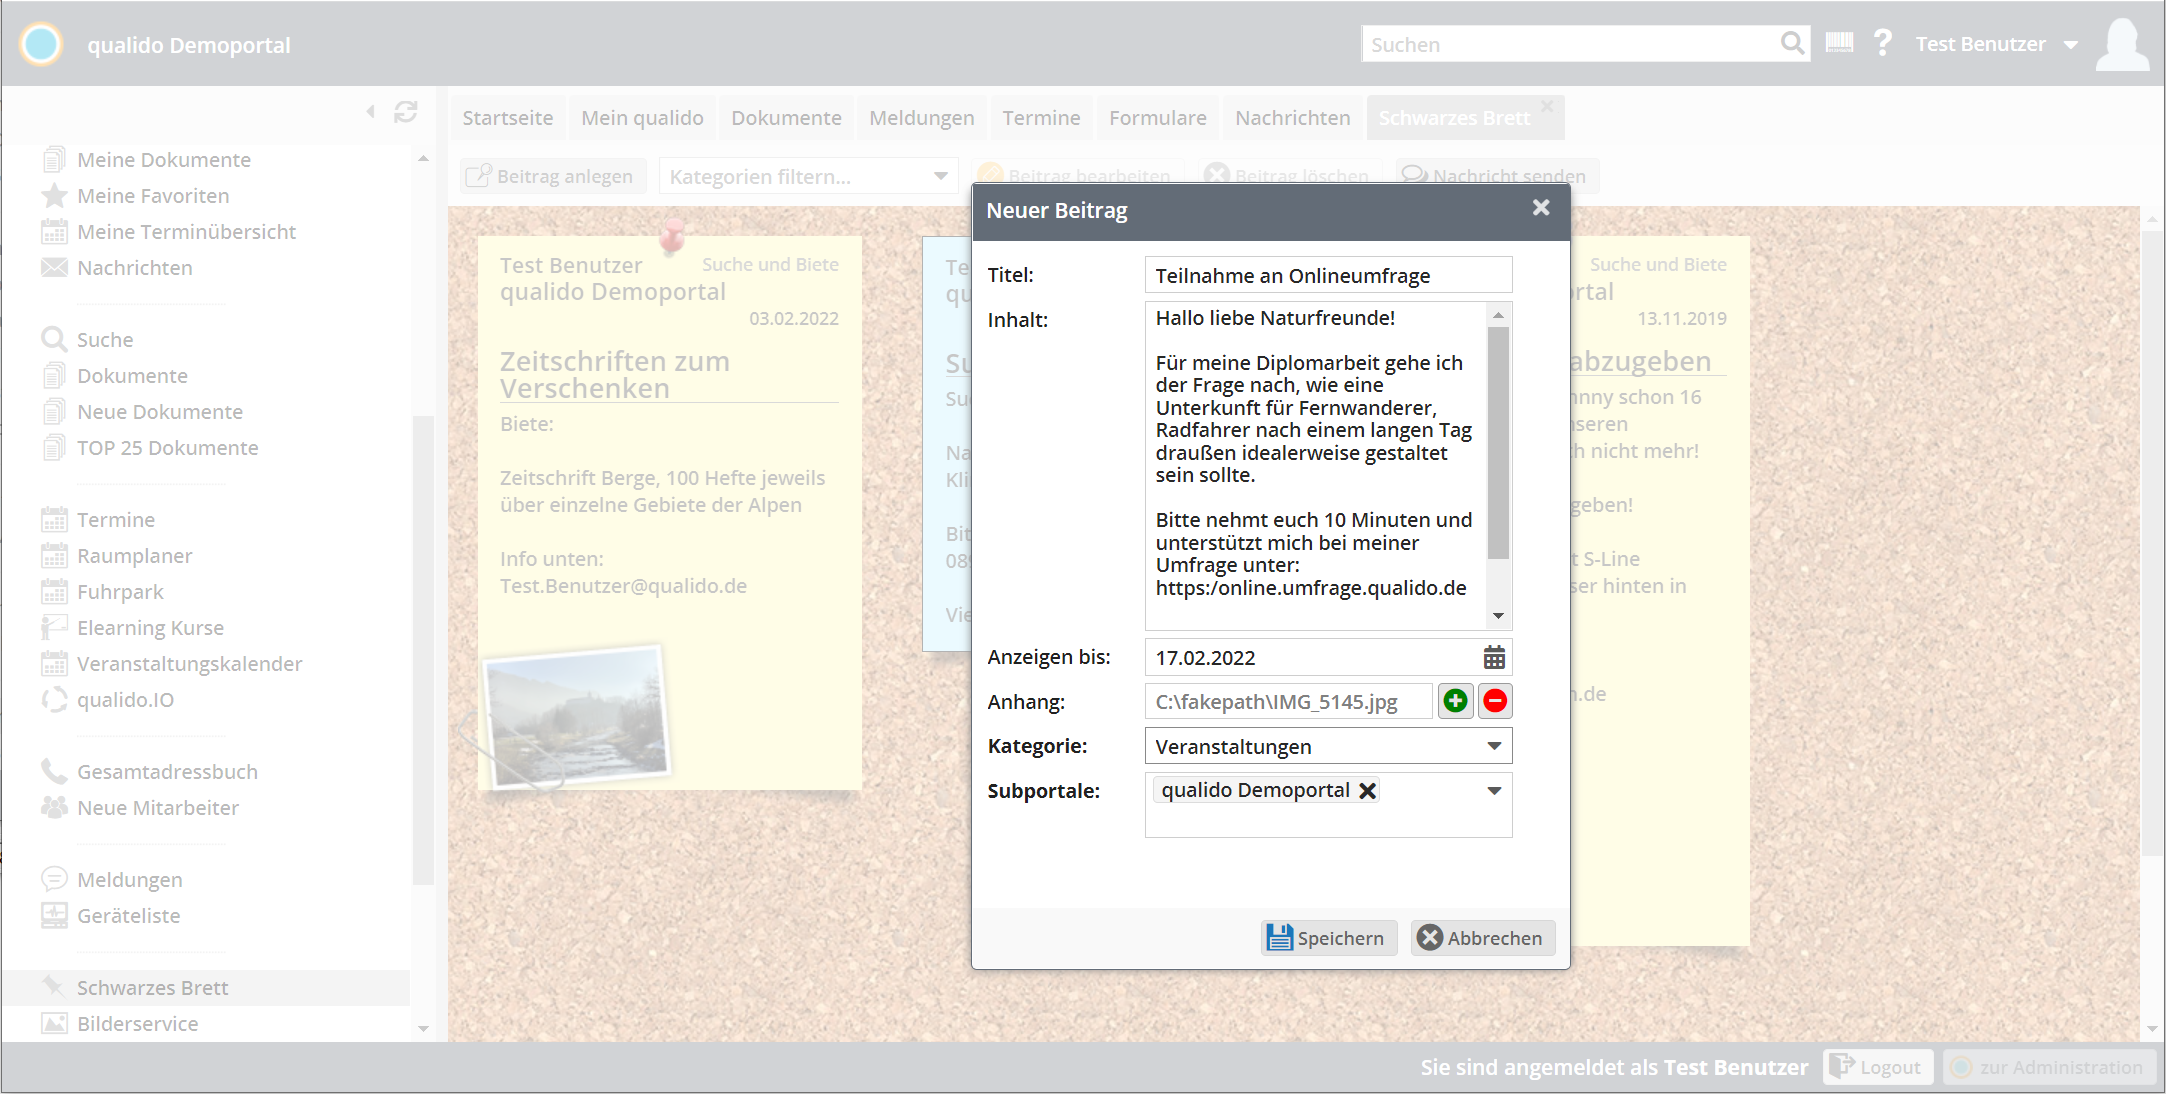Click the search magnifier icon
Screen dimensions: 2166x1094
[x=1792, y=44]
